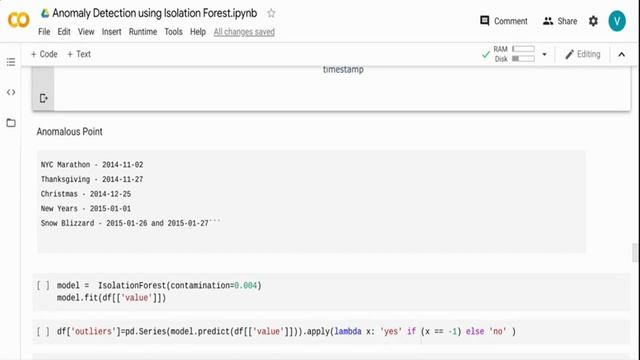Click the vertical scrollbar thumb
This screenshot has height=360, width=640.
634,253
